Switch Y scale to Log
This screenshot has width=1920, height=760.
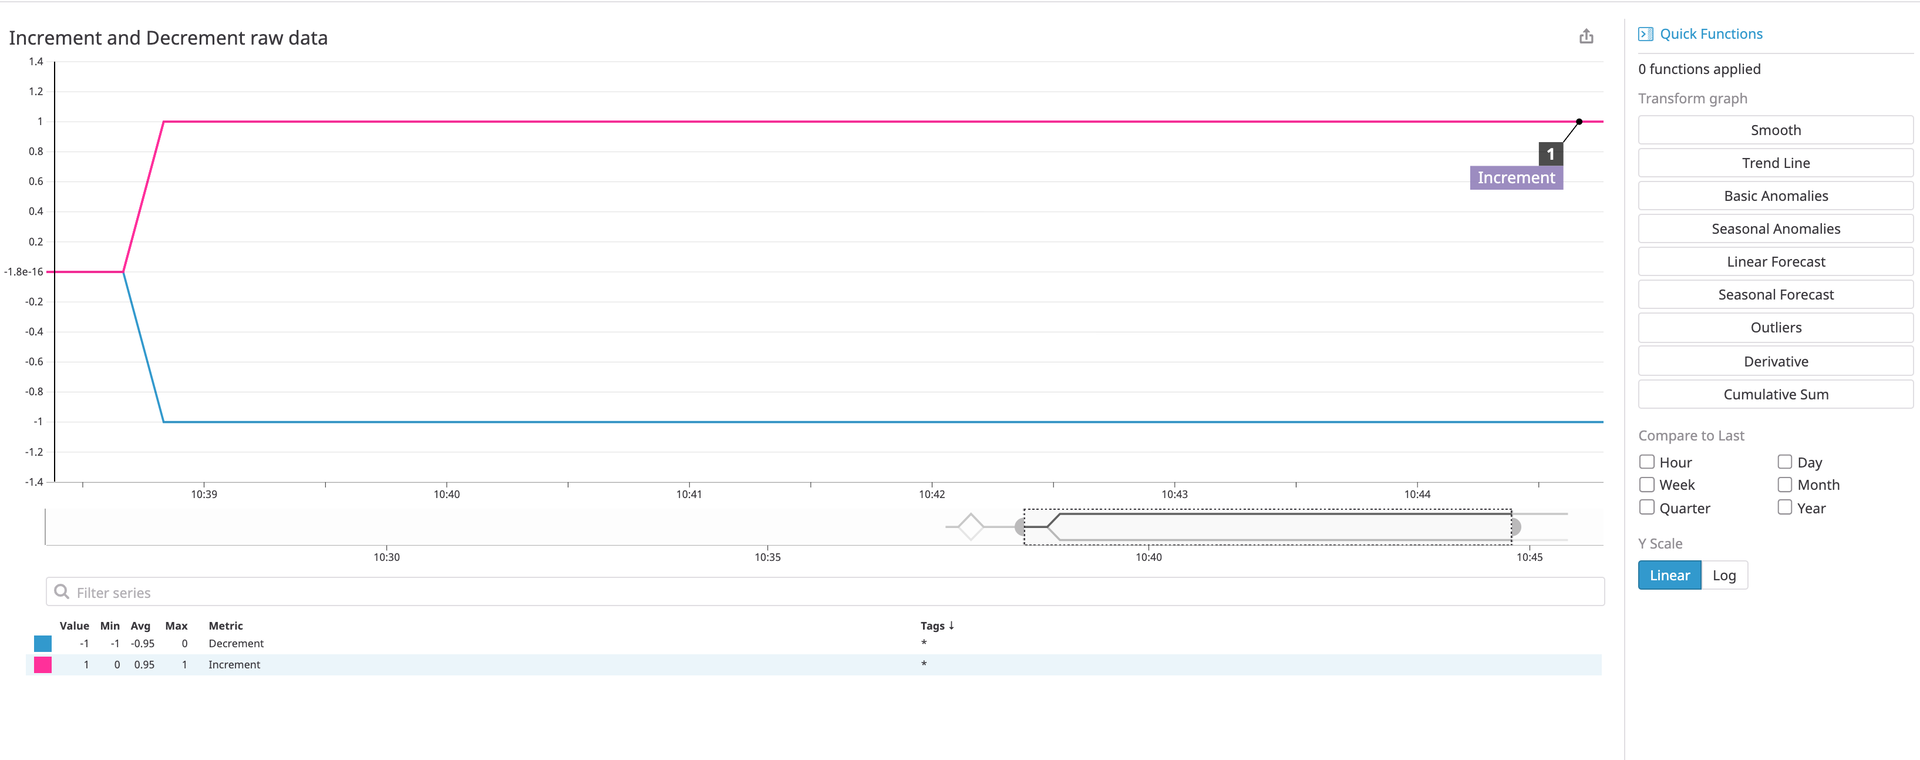tap(1724, 575)
